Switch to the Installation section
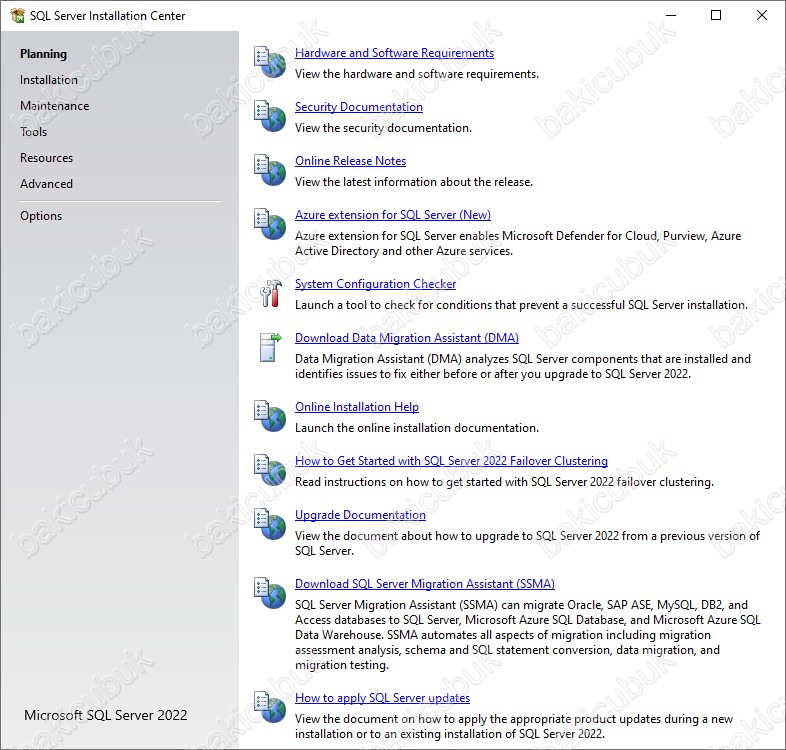Image resolution: width=786 pixels, height=750 pixels. click(49, 80)
